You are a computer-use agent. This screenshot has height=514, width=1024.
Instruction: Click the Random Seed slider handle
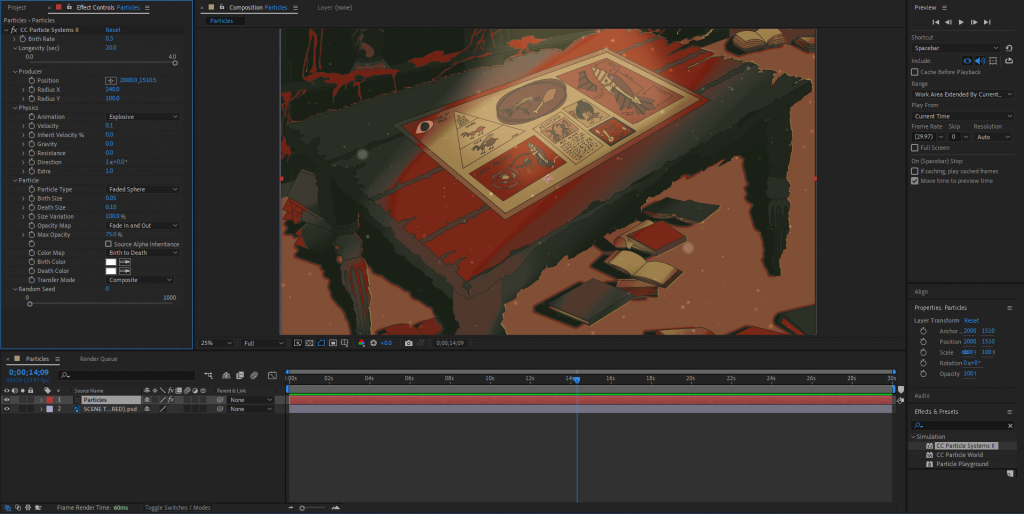pyautogui.click(x=29, y=304)
